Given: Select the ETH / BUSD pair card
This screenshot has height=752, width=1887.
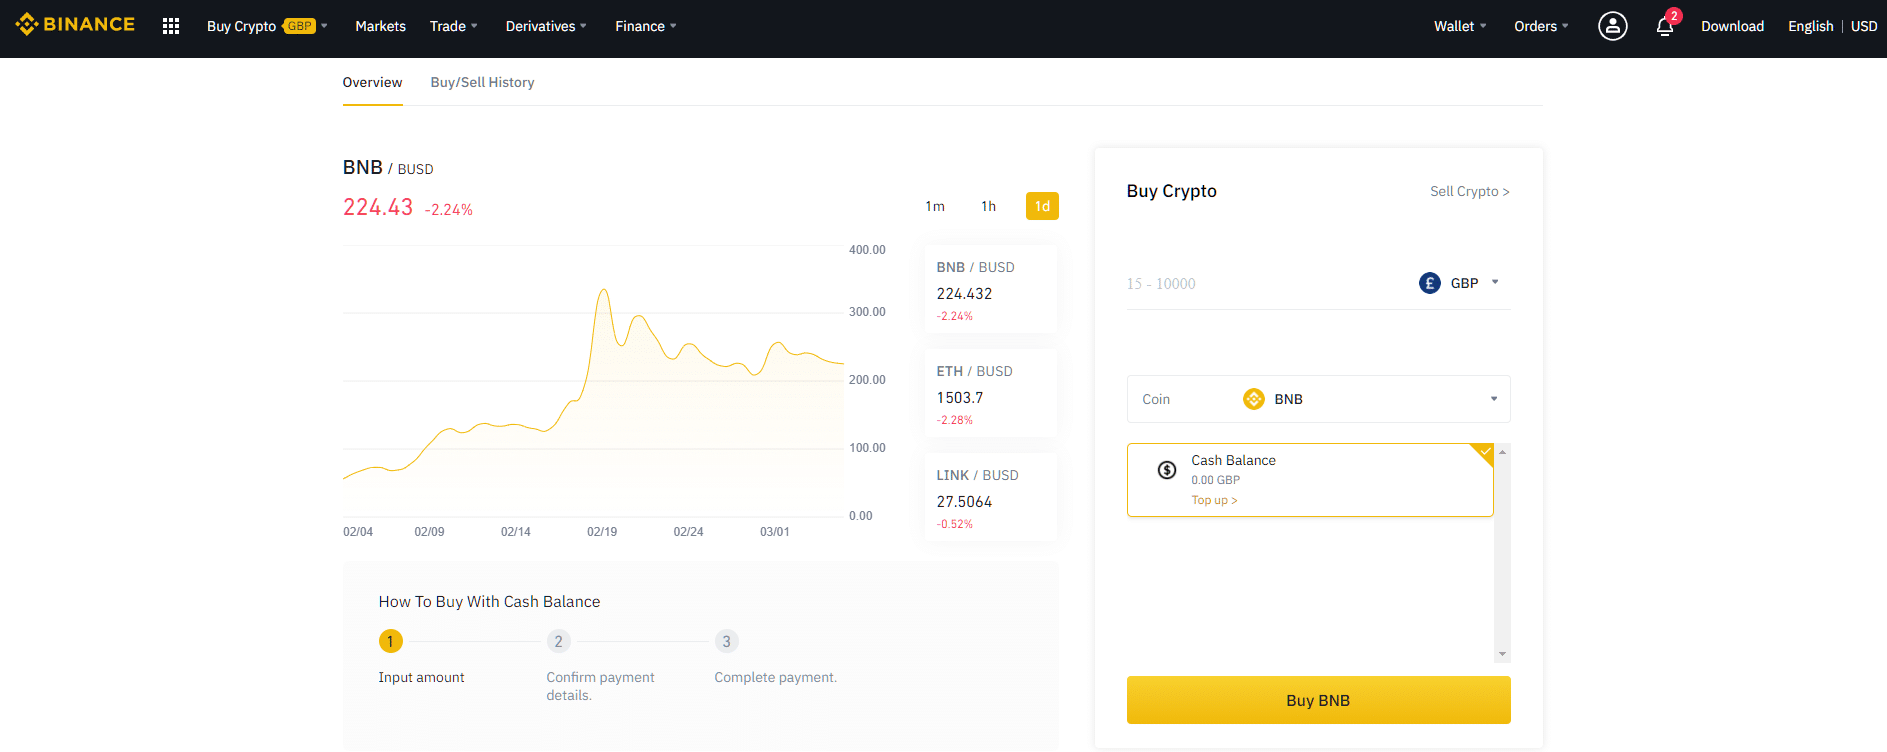Looking at the screenshot, I should 991,393.
